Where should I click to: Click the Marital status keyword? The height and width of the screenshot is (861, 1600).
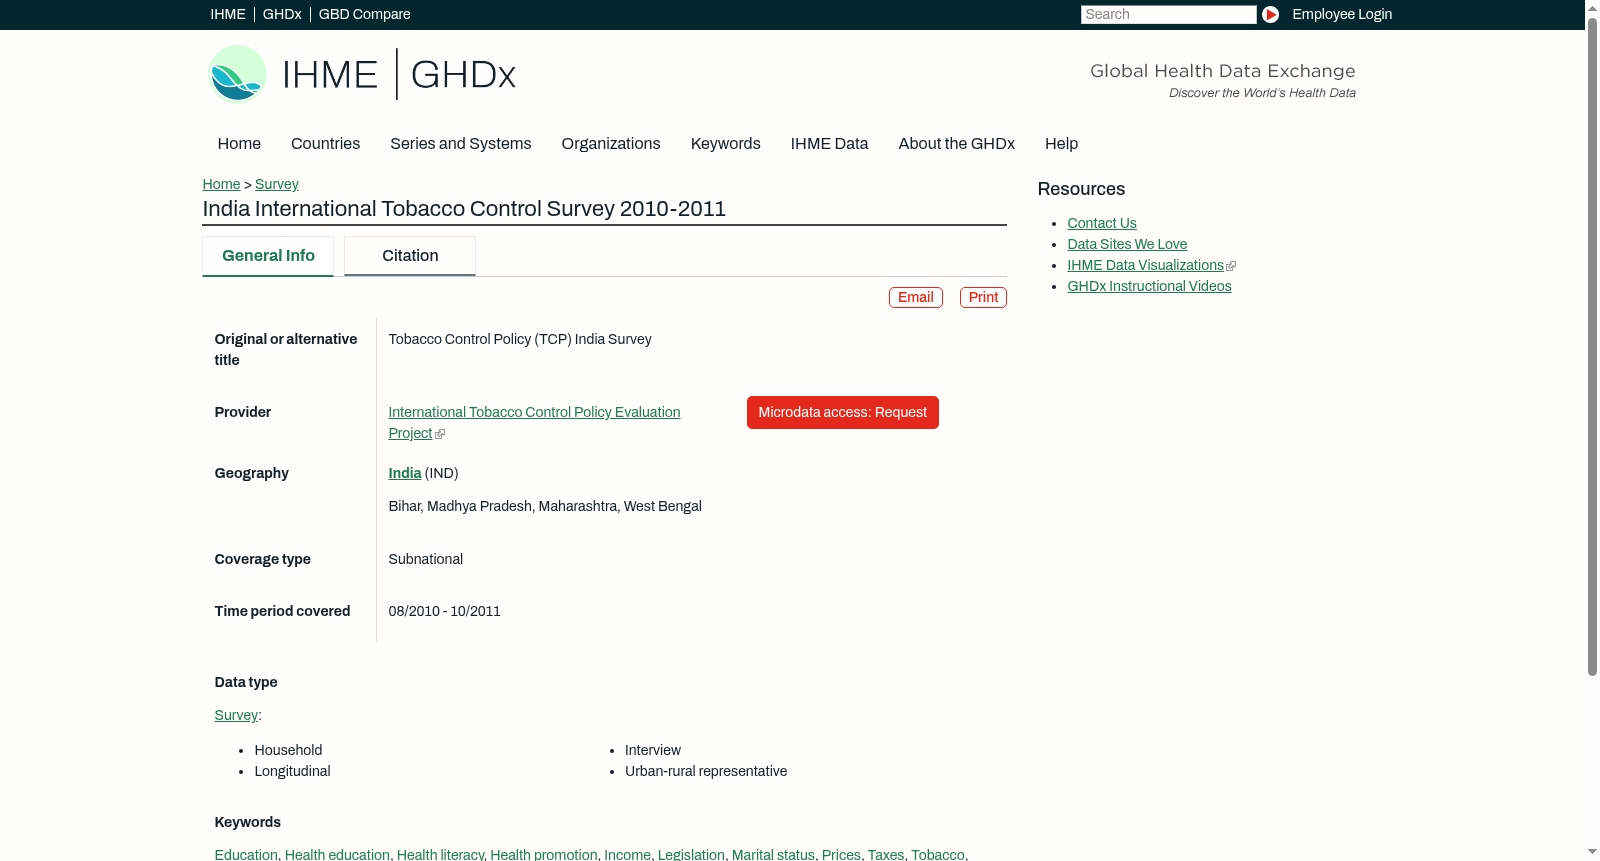pos(773,854)
